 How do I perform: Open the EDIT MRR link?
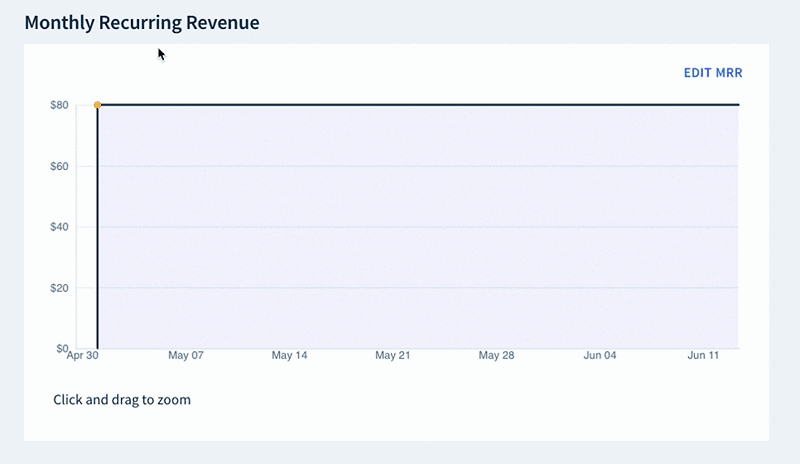(x=713, y=72)
